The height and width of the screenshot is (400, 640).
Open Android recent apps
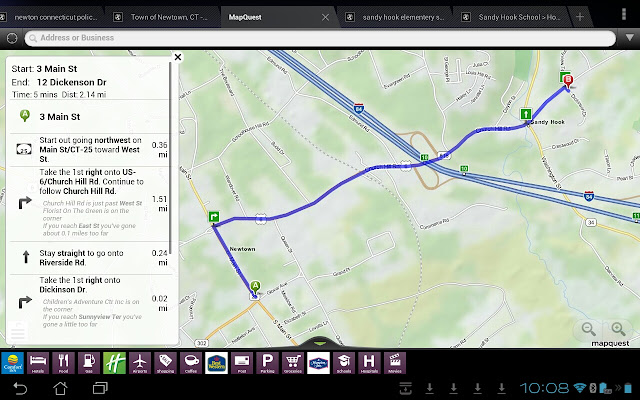tap(100, 388)
